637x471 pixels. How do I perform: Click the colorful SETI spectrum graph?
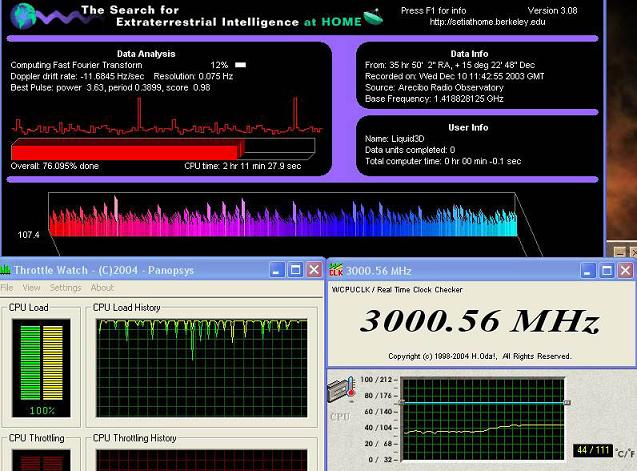click(x=283, y=216)
